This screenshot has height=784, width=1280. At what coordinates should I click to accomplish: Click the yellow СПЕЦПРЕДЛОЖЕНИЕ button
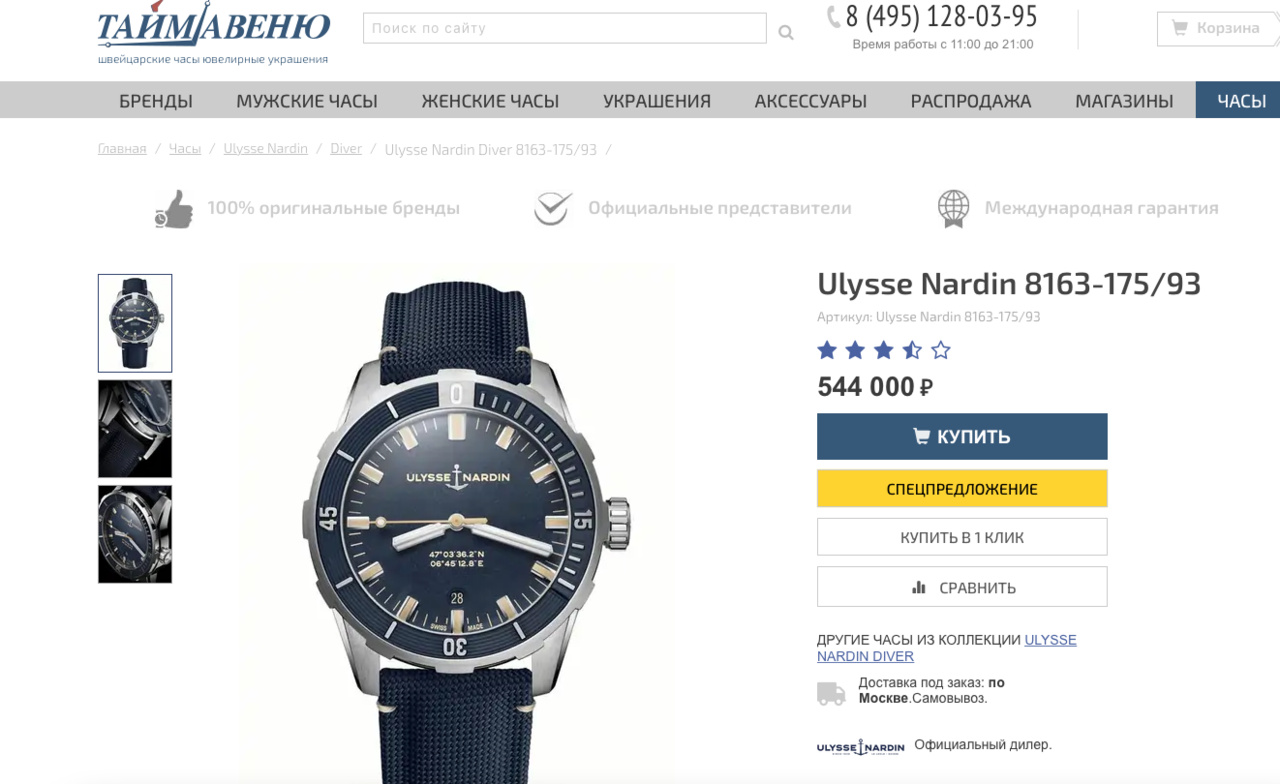click(x=962, y=488)
